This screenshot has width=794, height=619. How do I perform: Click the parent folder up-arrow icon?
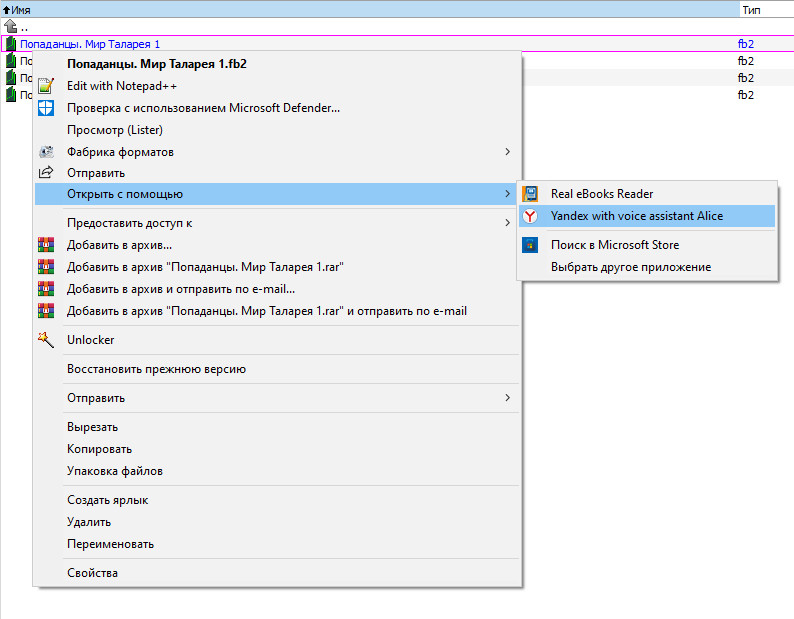(x=11, y=26)
